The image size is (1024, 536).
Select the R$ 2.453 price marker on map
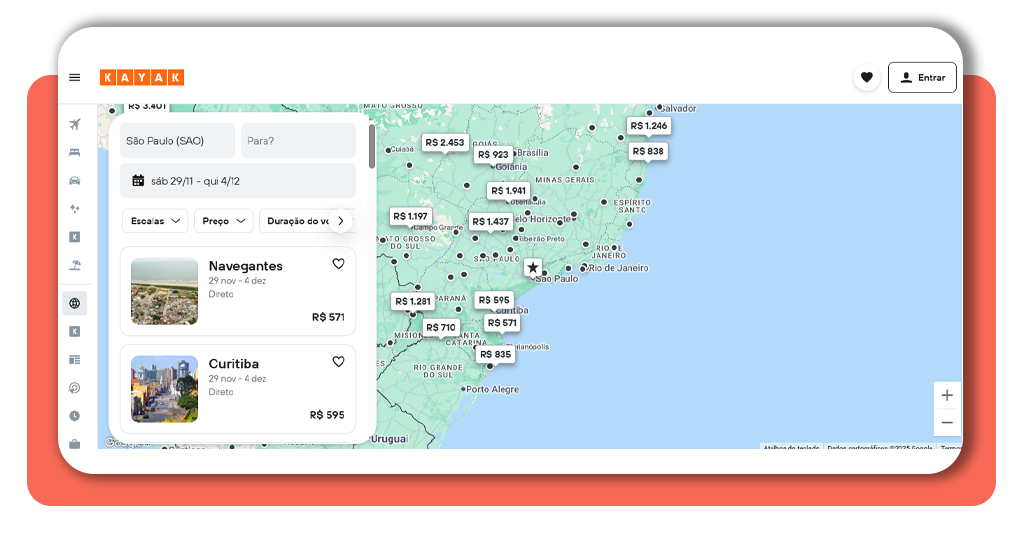pos(445,143)
